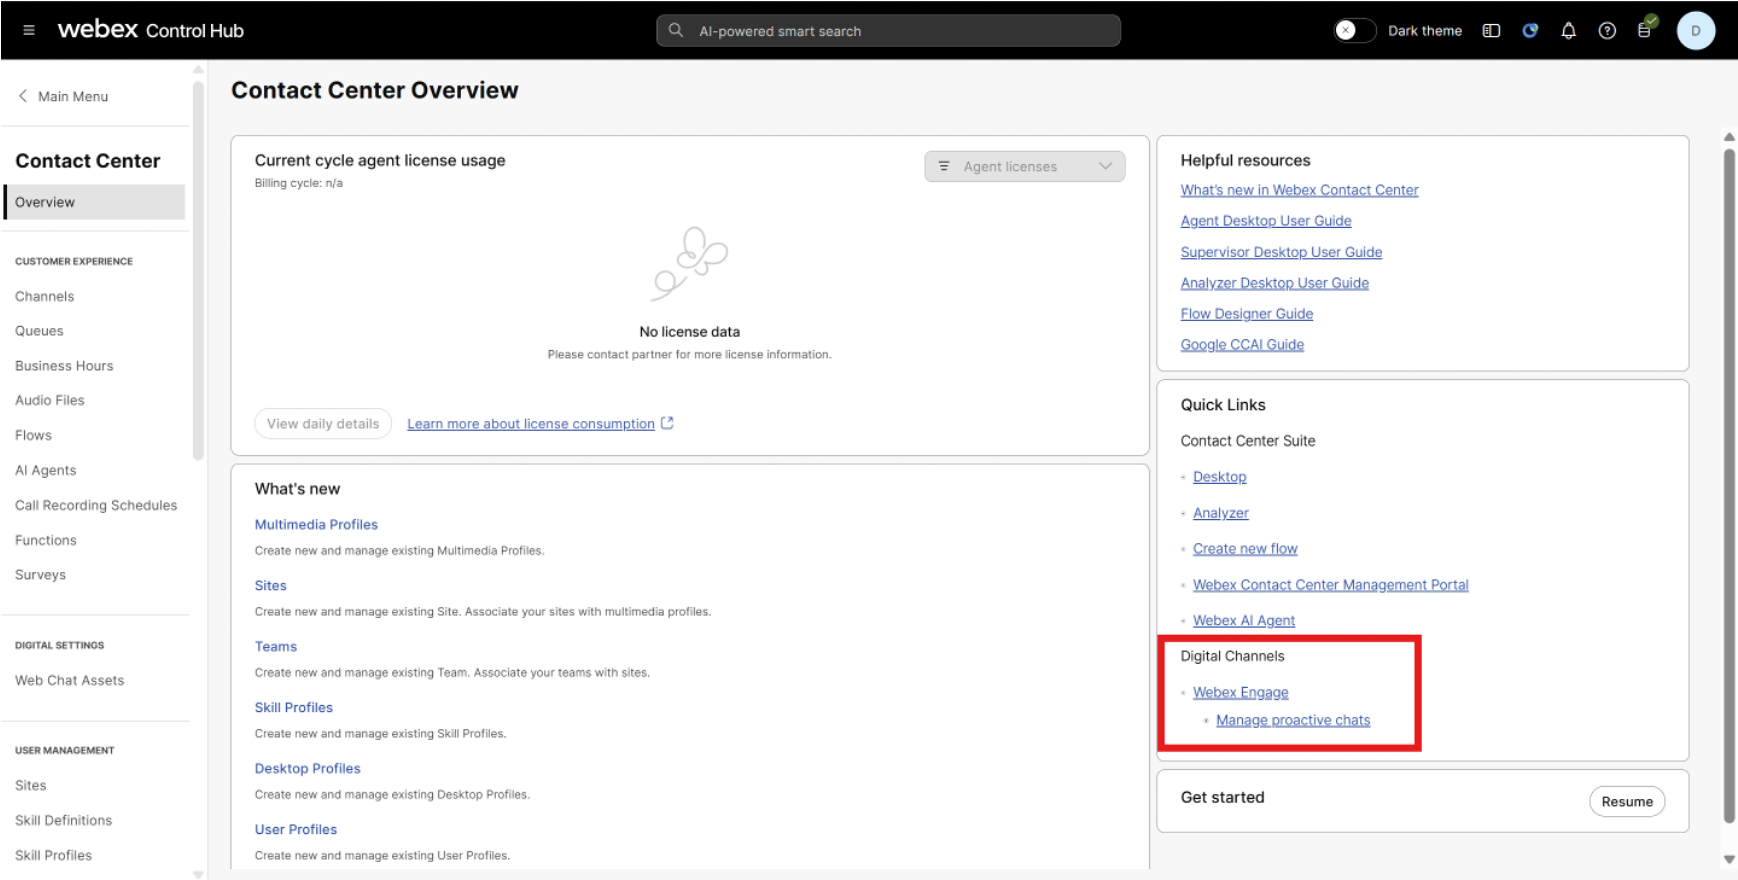Open Business Hours in the sidebar
The image size is (1738, 880).
pos(64,366)
